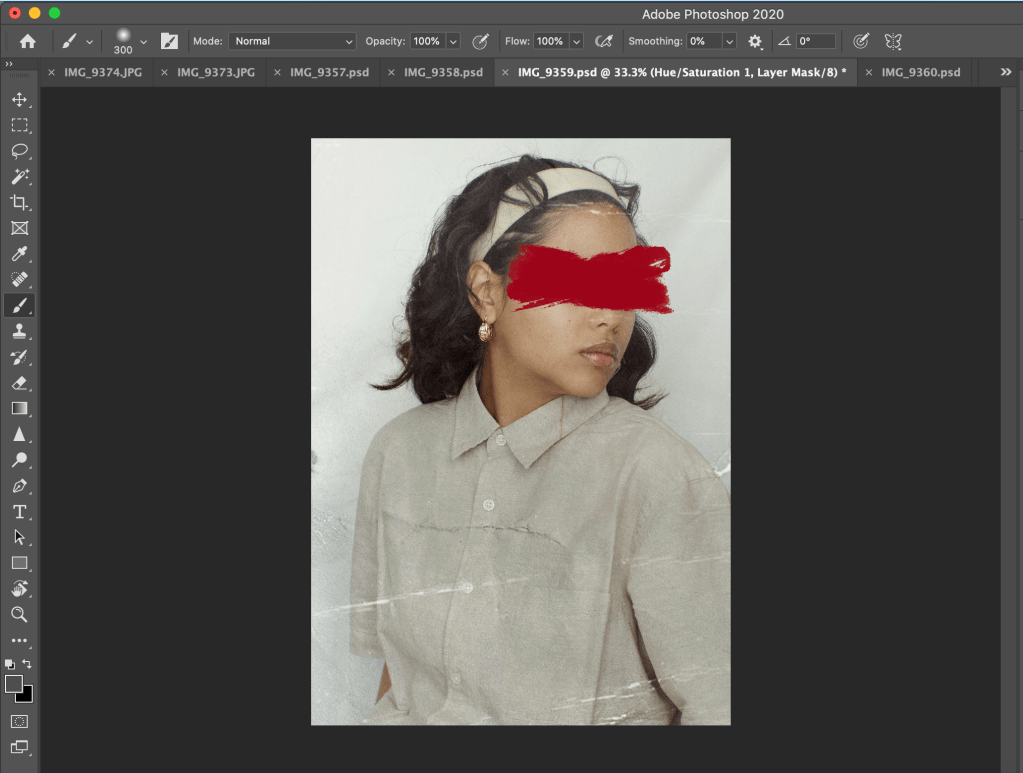Toggle Quick Mask mode
Viewport: 1023px width, 773px height.
[x=19, y=720]
